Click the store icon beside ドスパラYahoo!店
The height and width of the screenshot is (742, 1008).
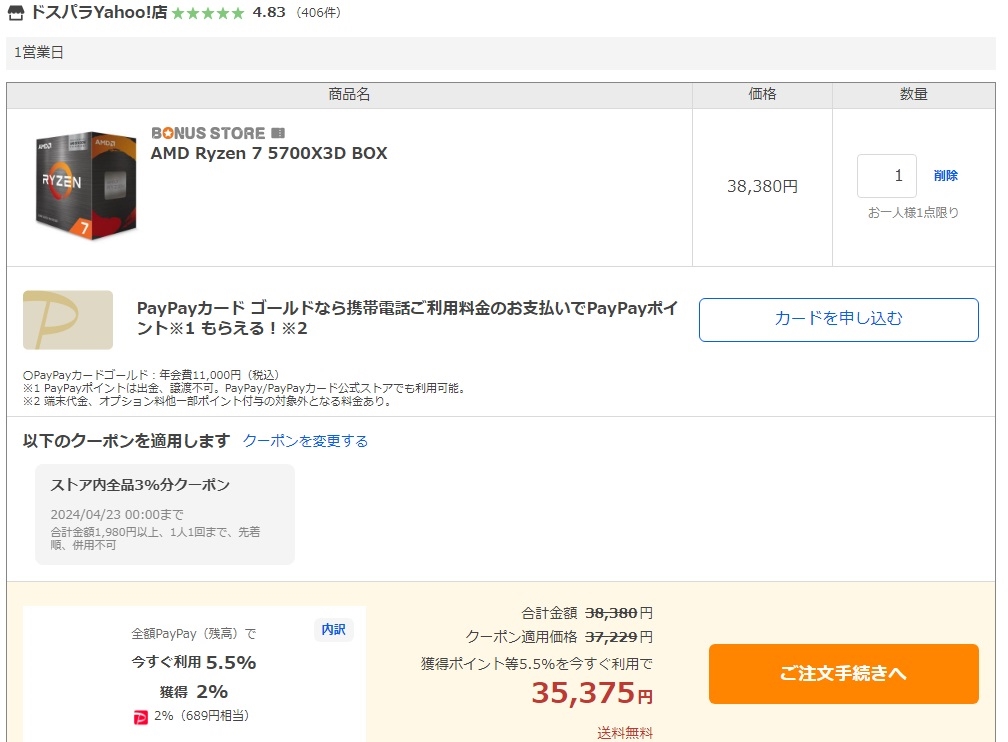16,14
